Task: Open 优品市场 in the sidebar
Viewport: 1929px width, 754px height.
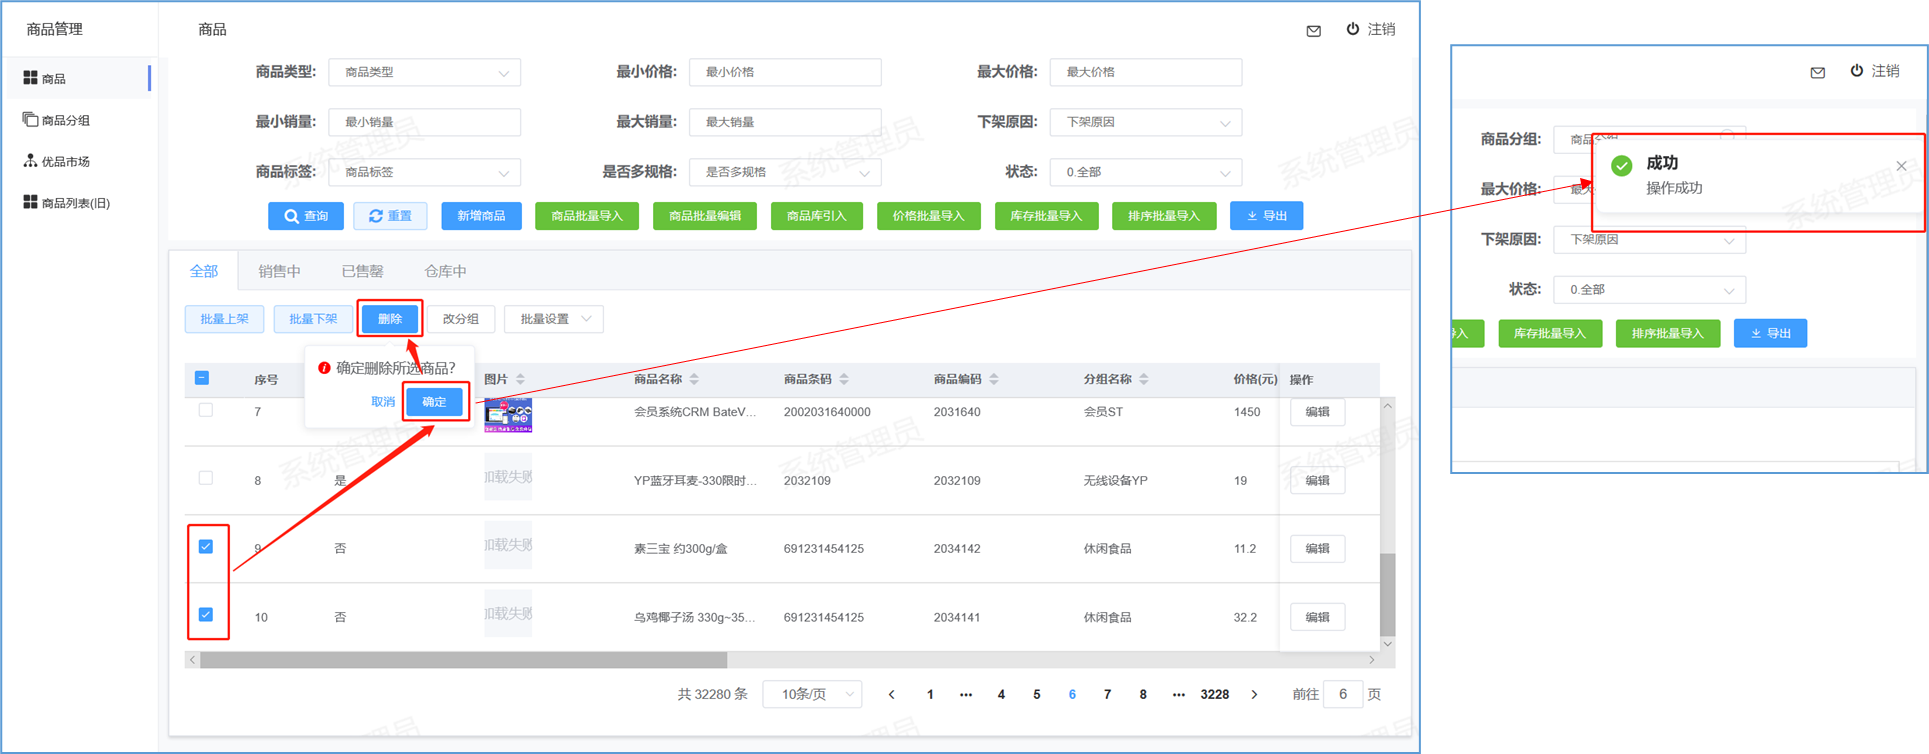Action: [65, 161]
